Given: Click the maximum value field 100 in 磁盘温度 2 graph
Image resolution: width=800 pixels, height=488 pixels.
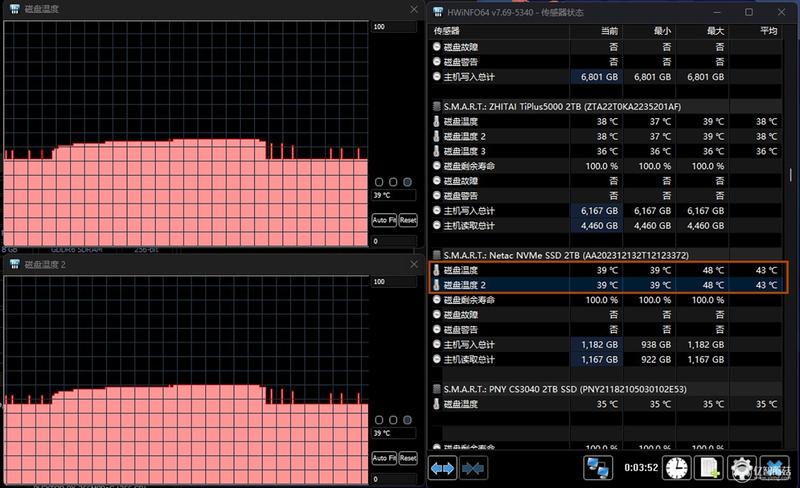Looking at the screenshot, I should 394,282.
